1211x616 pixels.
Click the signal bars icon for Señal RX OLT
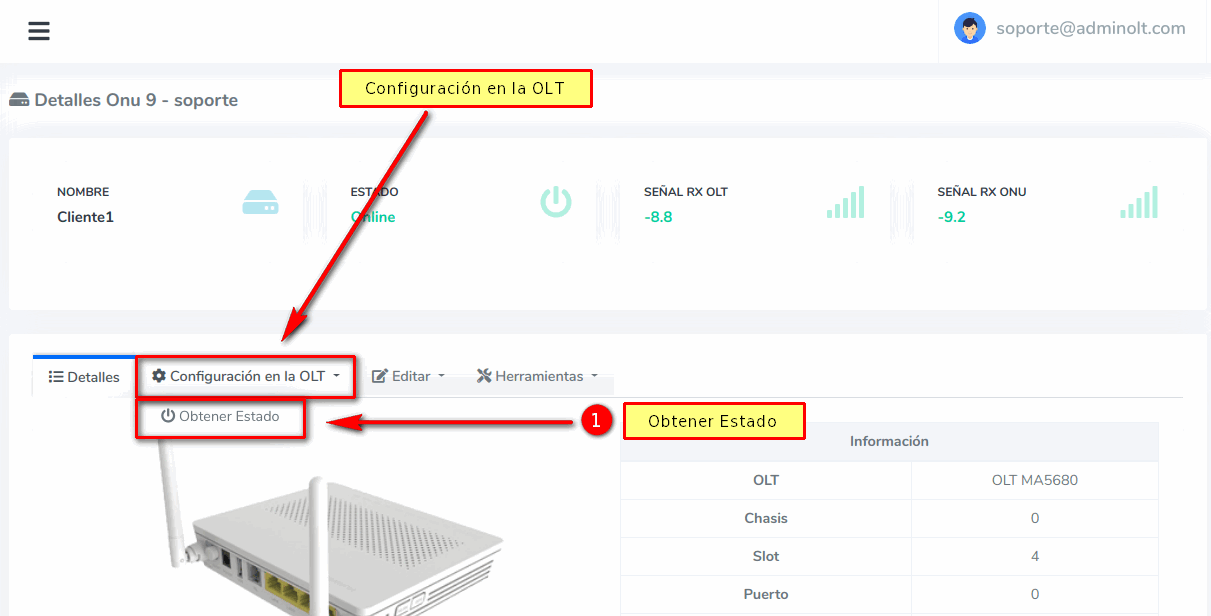click(x=845, y=202)
